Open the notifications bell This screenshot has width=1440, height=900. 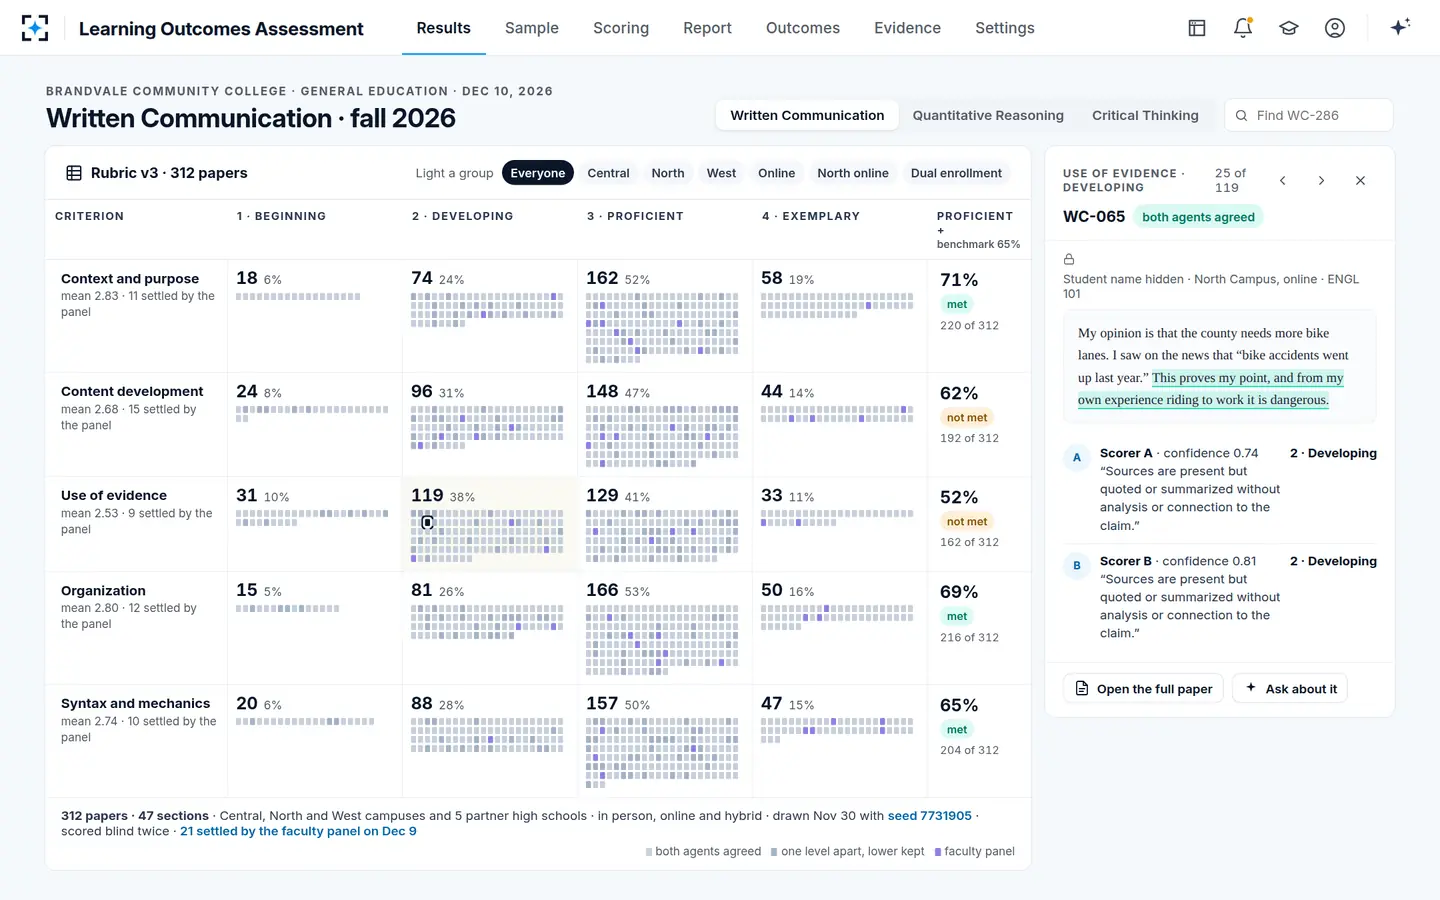[1243, 28]
